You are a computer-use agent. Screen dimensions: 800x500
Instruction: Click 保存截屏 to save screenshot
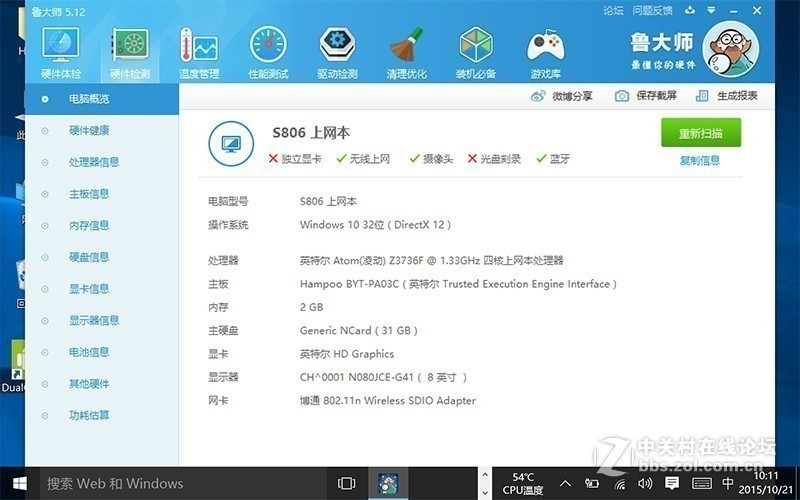click(646, 96)
